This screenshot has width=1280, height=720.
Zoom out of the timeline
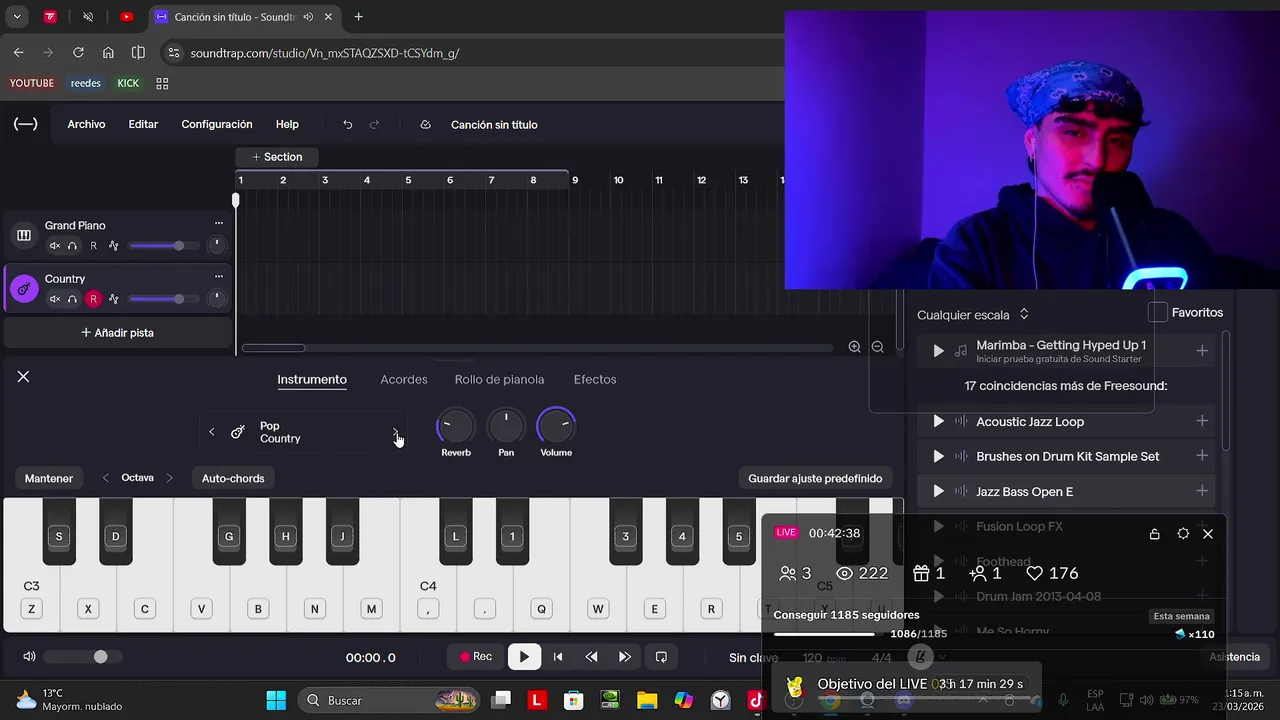pyautogui.click(x=877, y=347)
